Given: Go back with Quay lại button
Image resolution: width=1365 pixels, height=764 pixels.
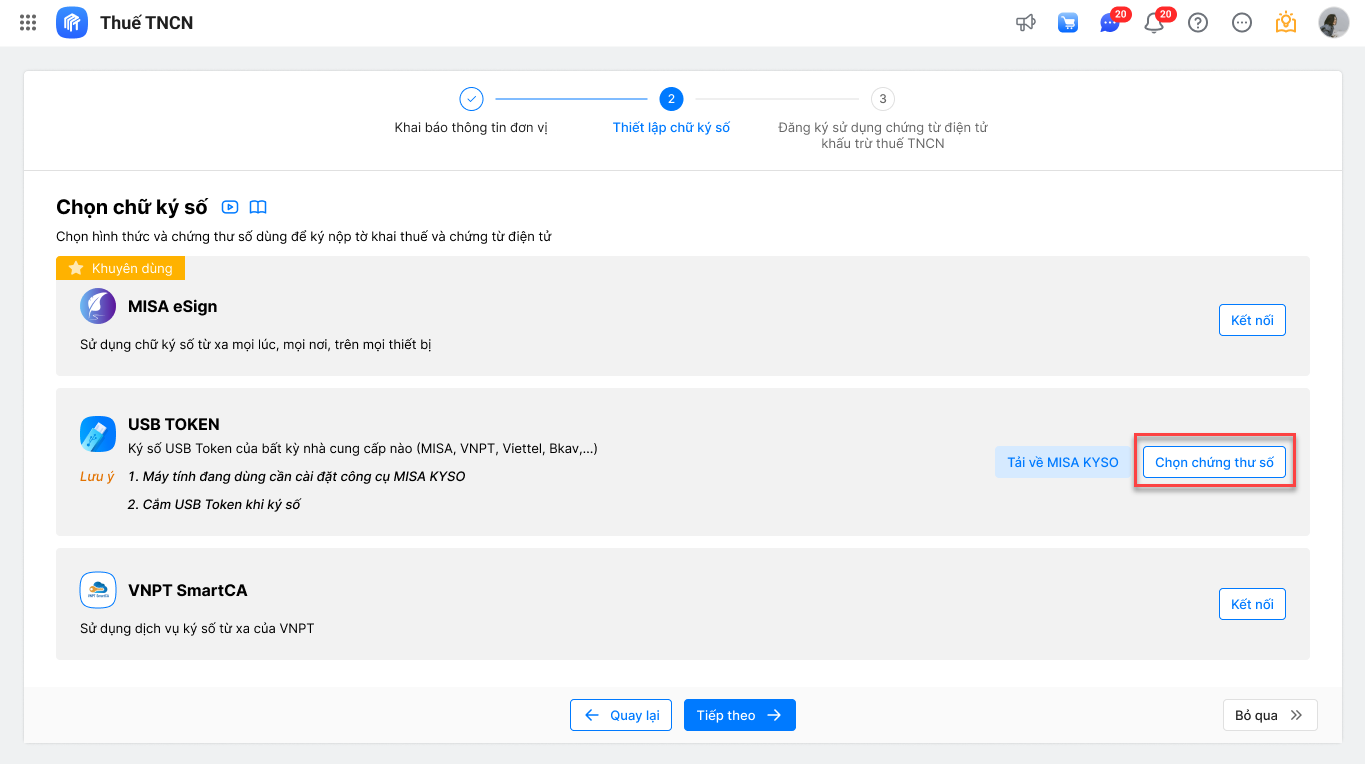Looking at the screenshot, I should 621,715.
